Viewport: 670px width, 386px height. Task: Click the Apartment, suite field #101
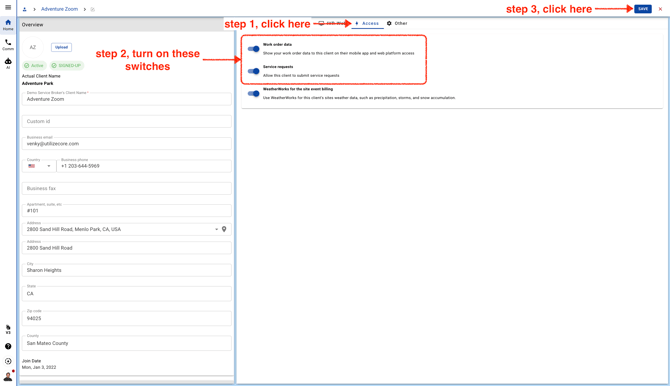[x=126, y=210]
